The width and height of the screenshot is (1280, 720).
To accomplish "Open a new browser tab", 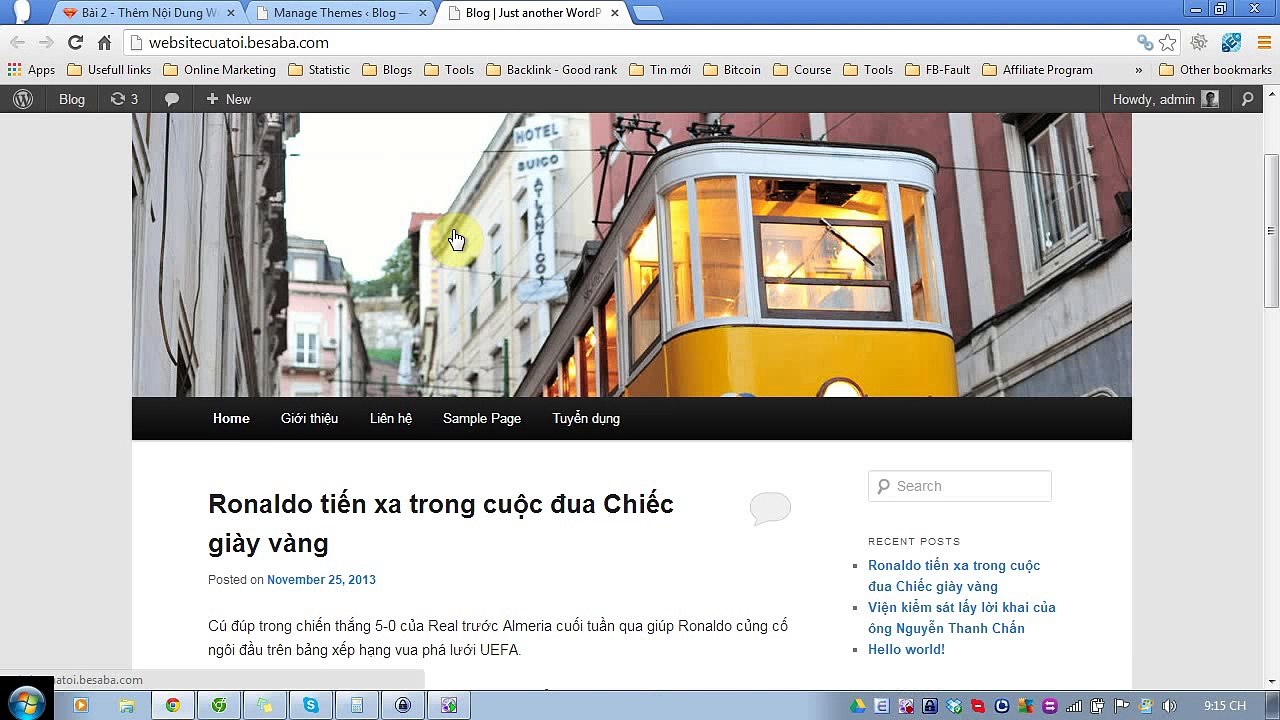I will coord(647,13).
